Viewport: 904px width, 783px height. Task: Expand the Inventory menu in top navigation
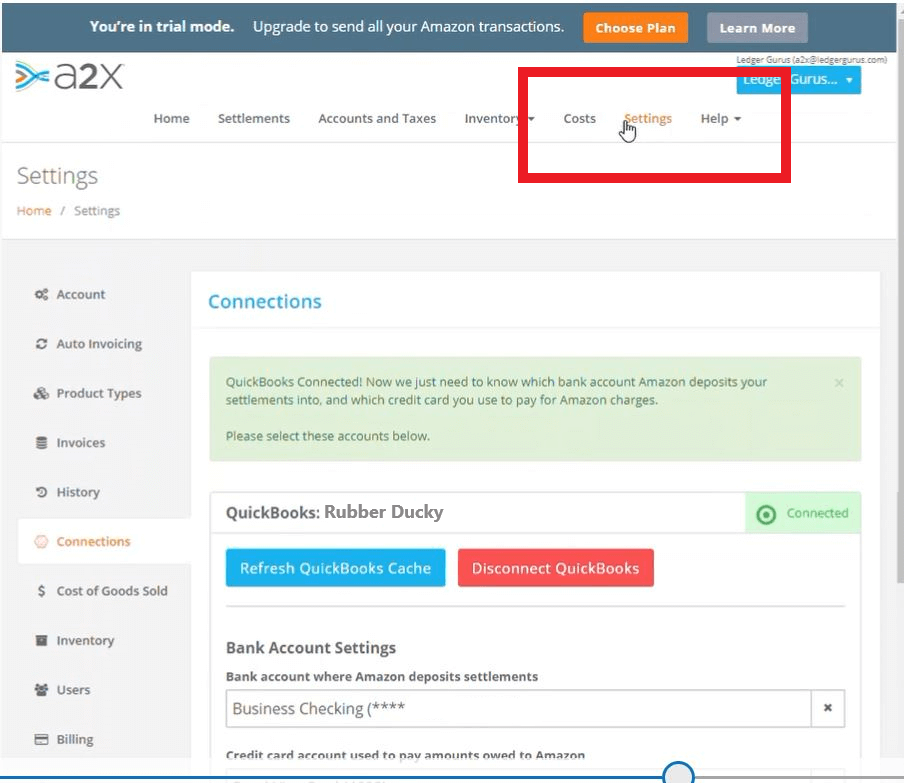[500, 119]
